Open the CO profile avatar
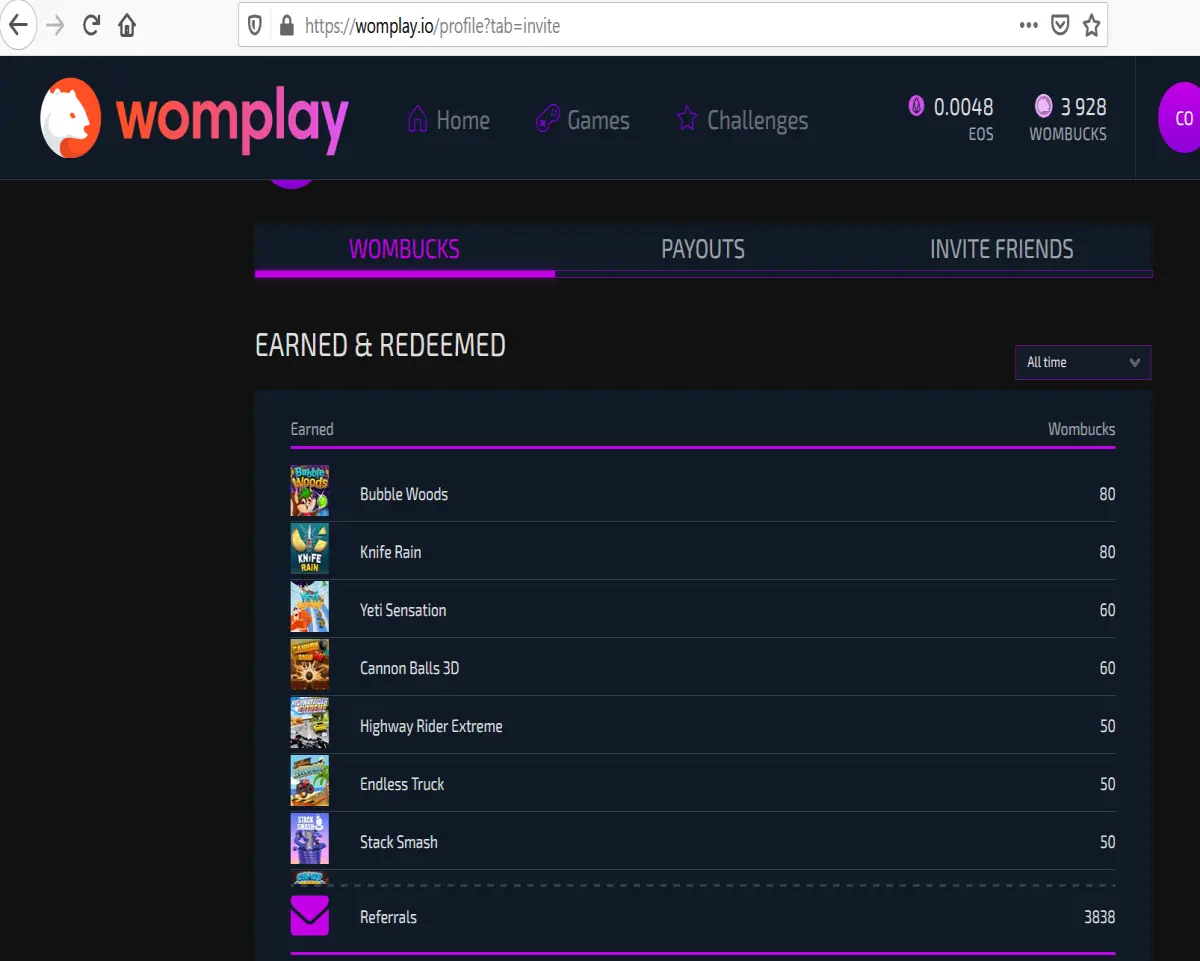 [1182, 118]
